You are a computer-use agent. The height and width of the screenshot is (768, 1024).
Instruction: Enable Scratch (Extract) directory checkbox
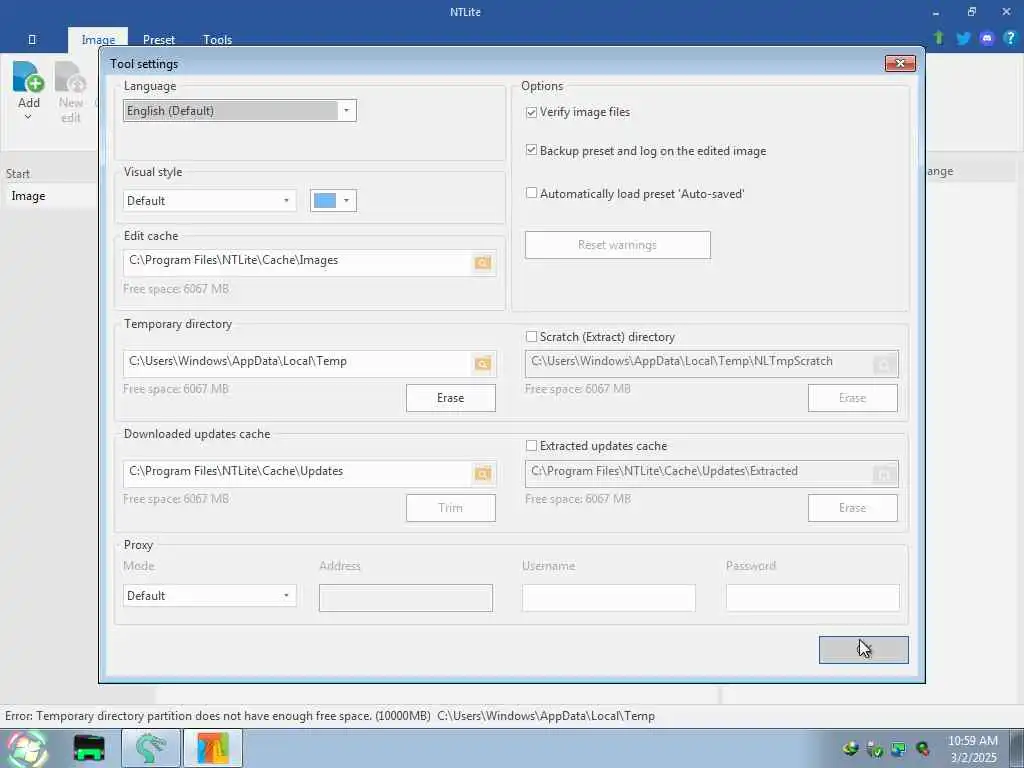(x=532, y=337)
